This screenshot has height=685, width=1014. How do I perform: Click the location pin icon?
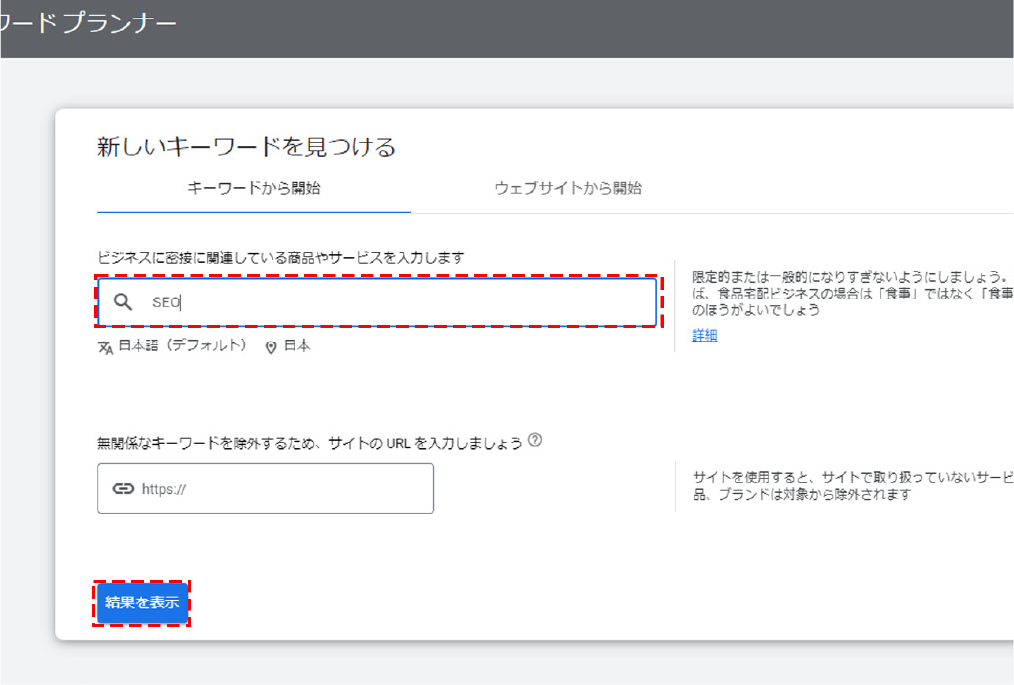click(271, 347)
